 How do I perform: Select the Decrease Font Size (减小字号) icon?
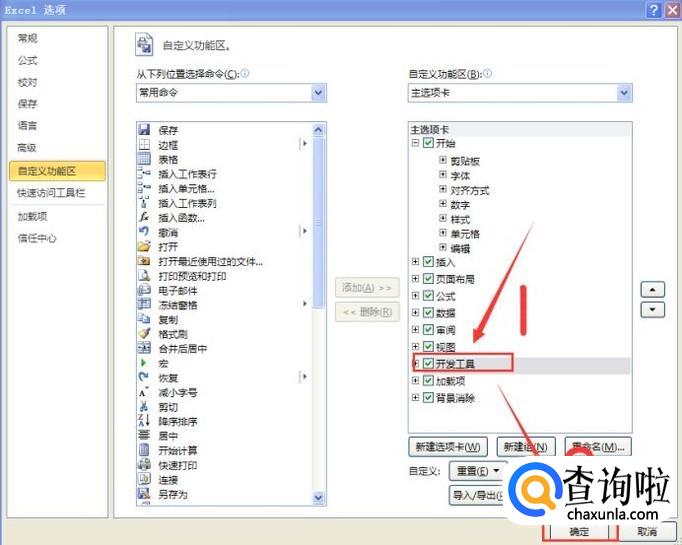click(x=144, y=392)
